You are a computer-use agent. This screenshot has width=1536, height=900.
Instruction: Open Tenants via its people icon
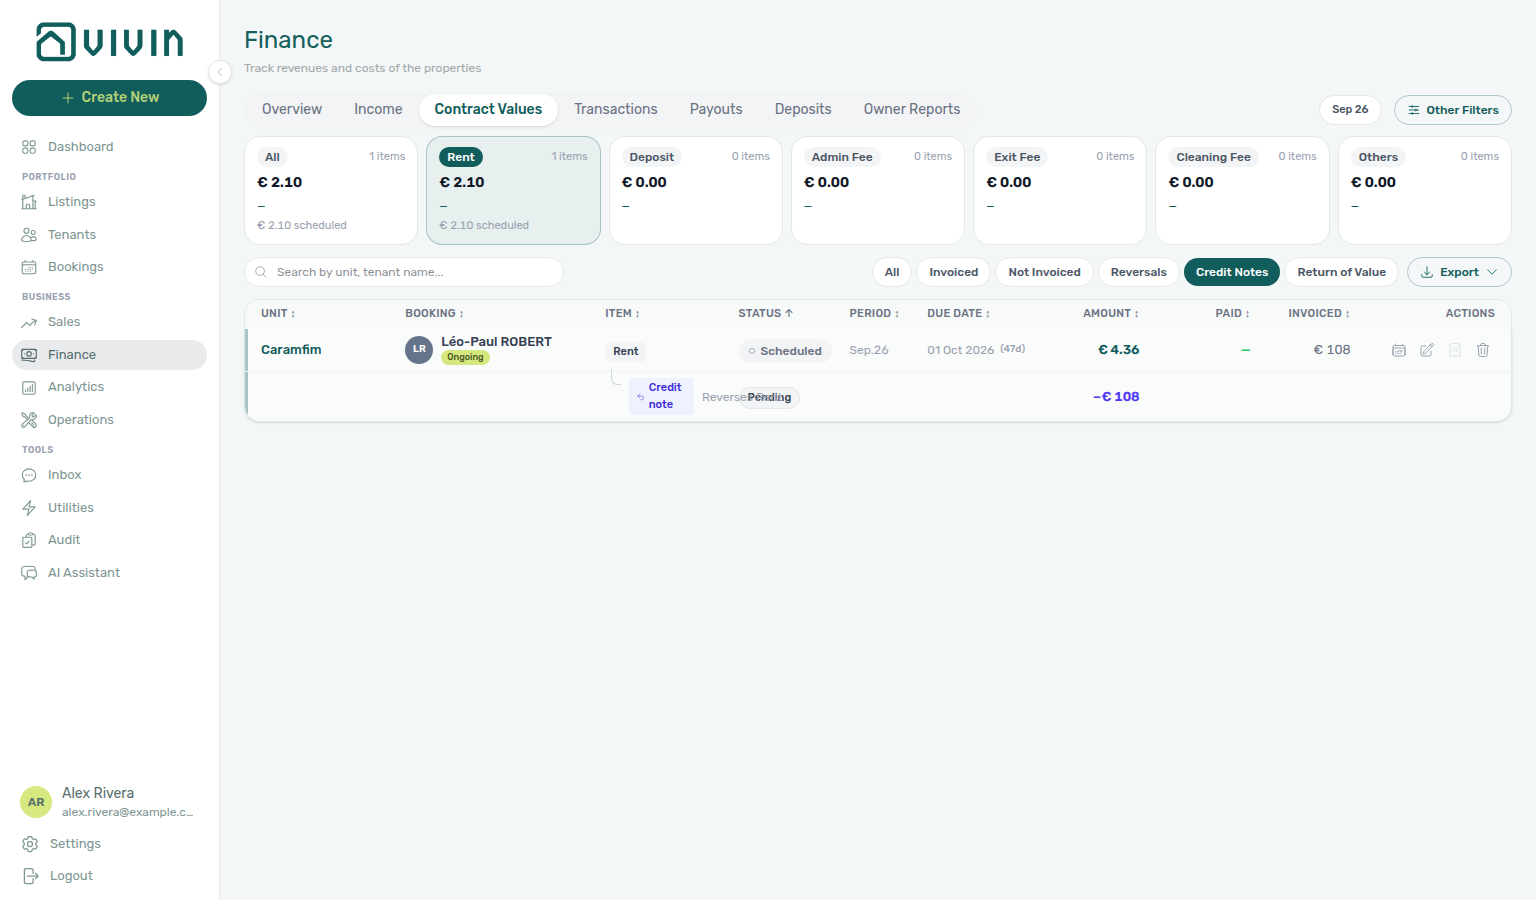pos(29,235)
